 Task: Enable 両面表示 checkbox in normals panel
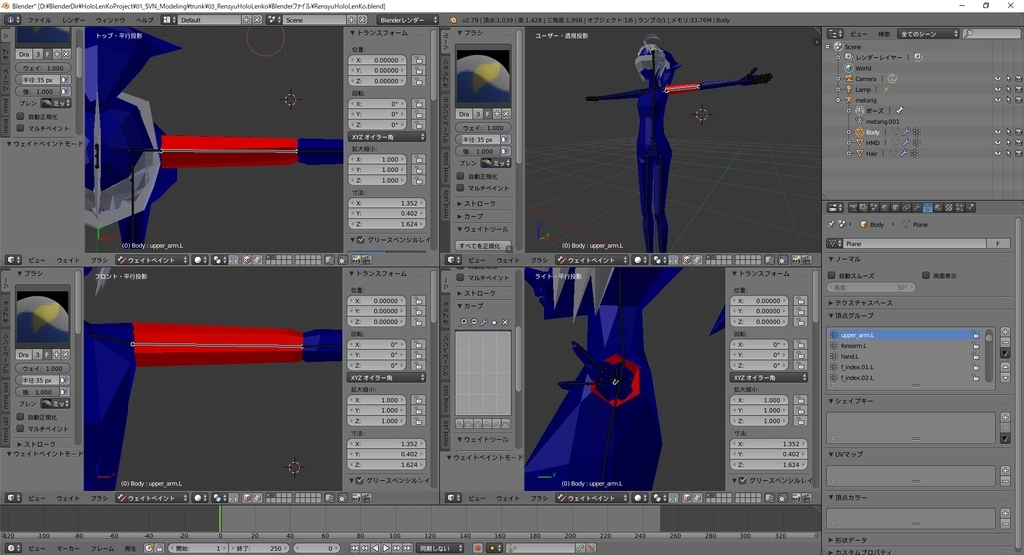tap(926, 276)
